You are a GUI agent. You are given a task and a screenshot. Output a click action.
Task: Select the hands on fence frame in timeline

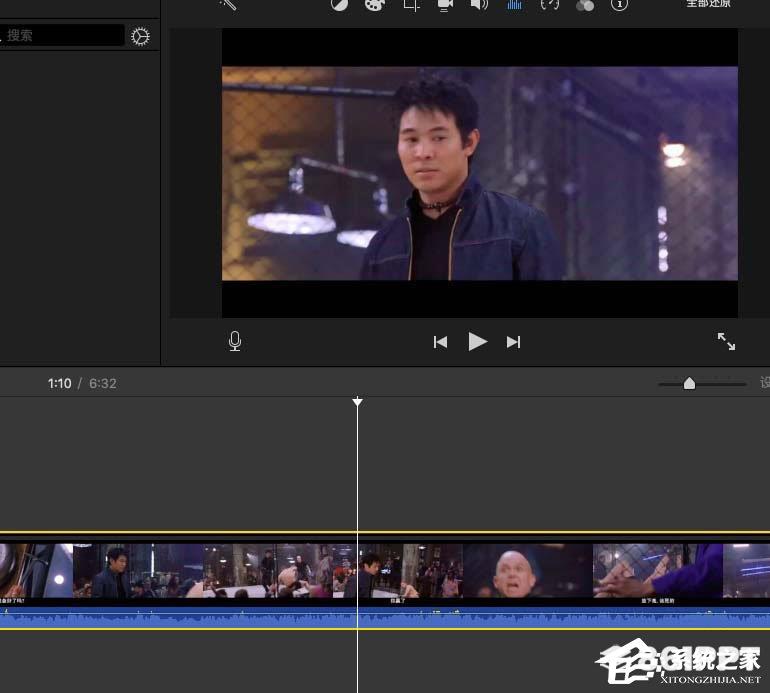658,572
